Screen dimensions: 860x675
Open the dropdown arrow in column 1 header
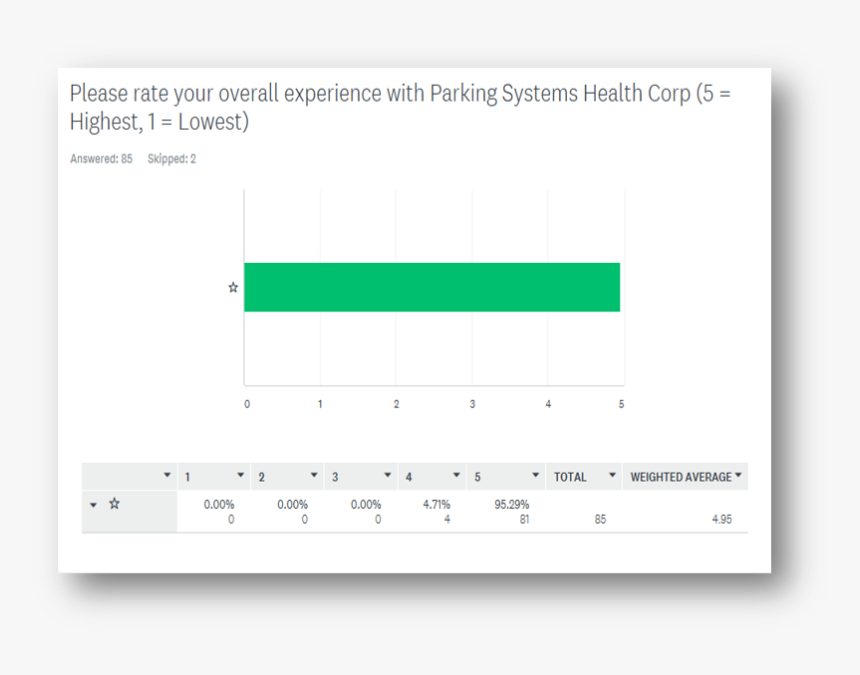click(x=240, y=475)
